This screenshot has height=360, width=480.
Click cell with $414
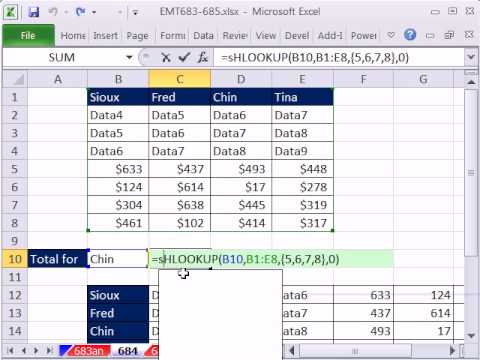tap(241, 223)
